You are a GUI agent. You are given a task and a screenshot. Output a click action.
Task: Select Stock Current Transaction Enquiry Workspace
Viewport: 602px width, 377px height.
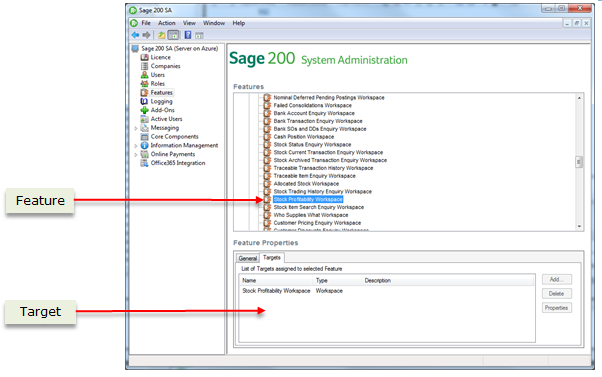(328, 152)
